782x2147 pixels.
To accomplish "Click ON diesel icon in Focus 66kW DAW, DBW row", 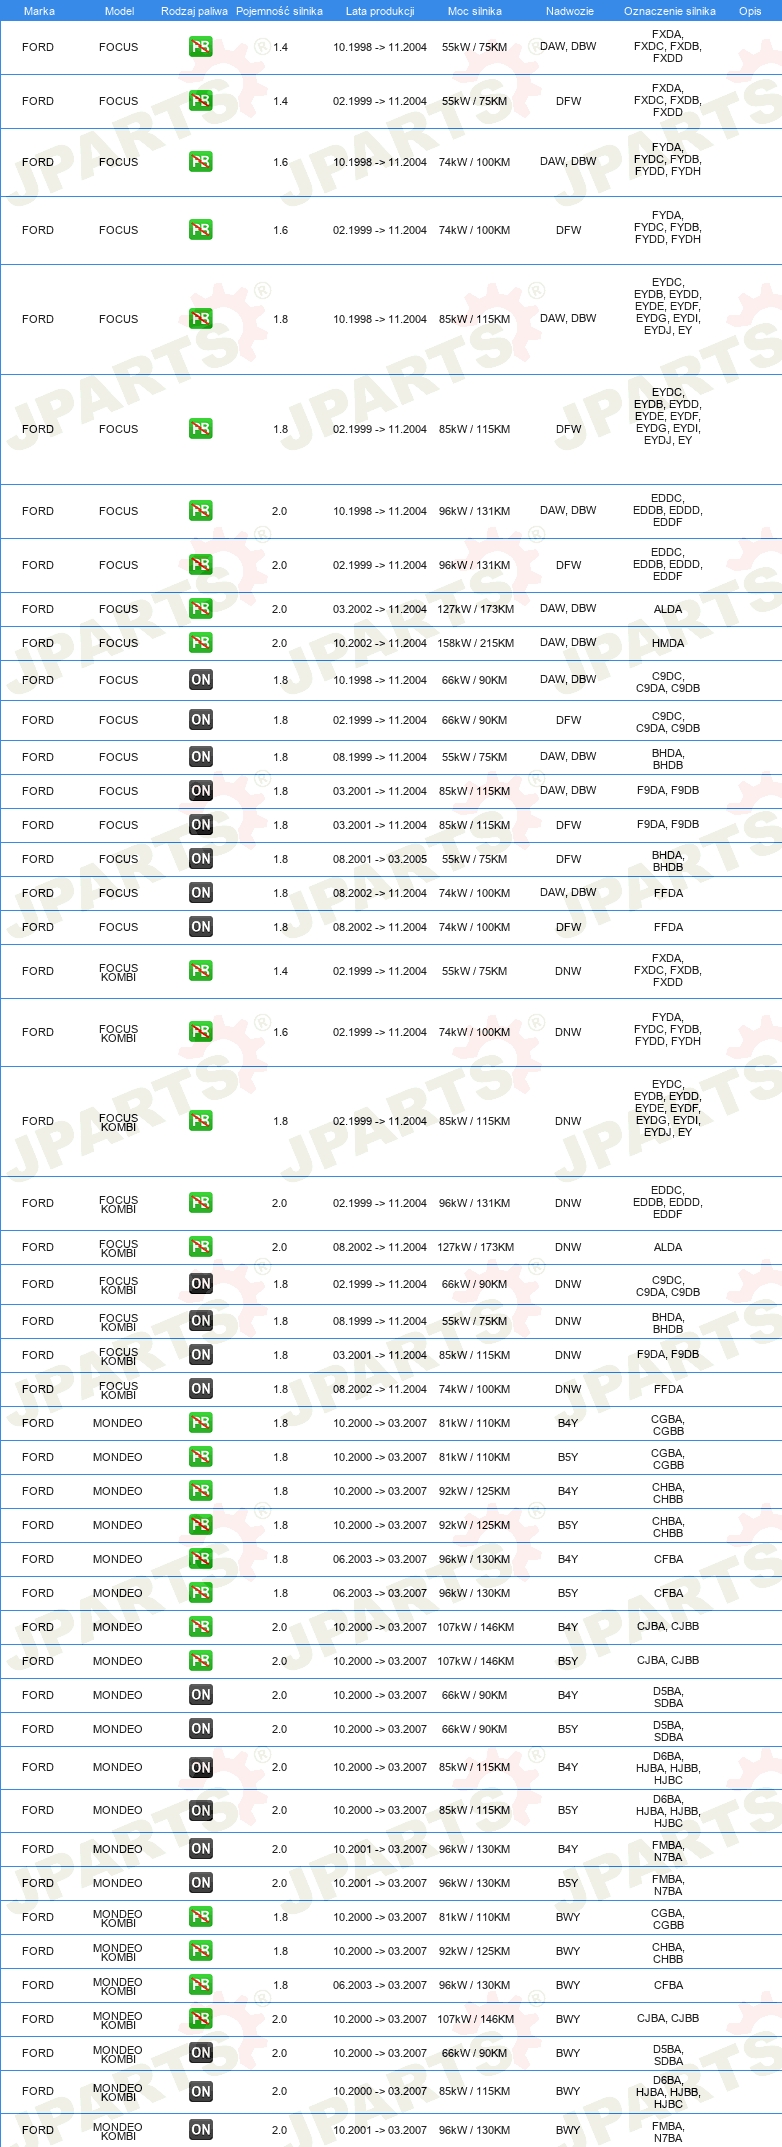I will point(201,680).
